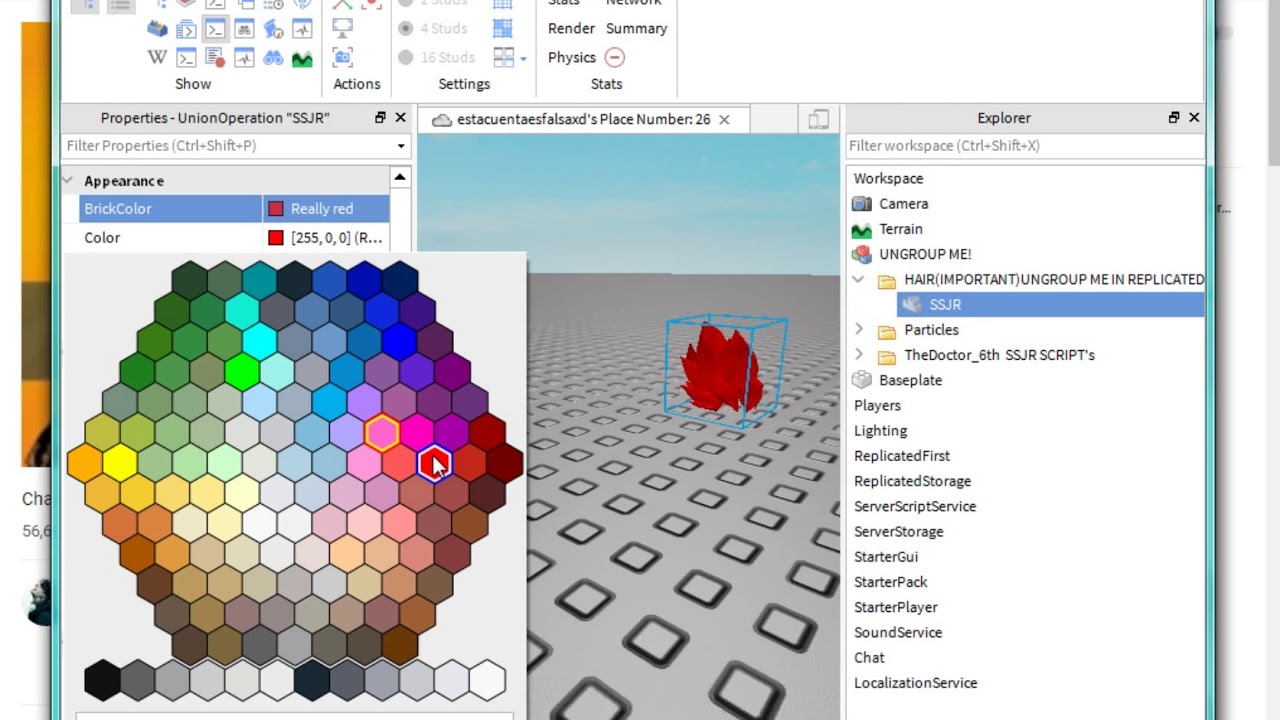Expand TheDoctor_6th SSJR SCRIPT's folder
Image resolution: width=1280 pixels, height=720 pixels.
point(859,355)
